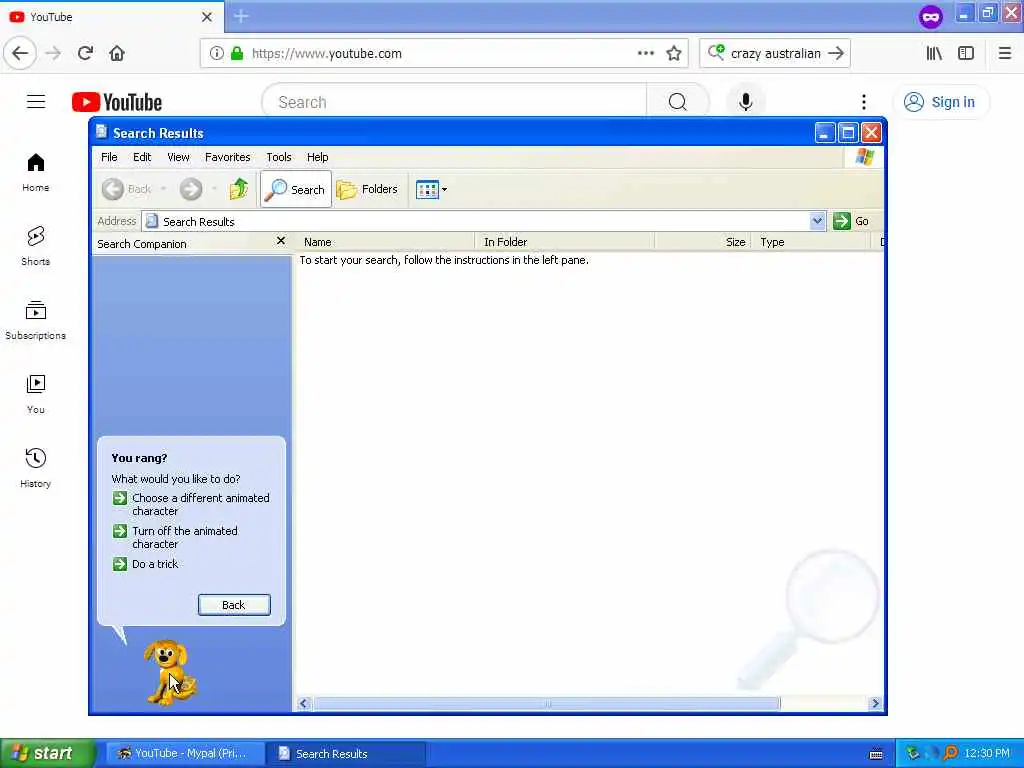Screen dimensions: 1024x768
Task: Click the YouTube logo
Action: 117,102
